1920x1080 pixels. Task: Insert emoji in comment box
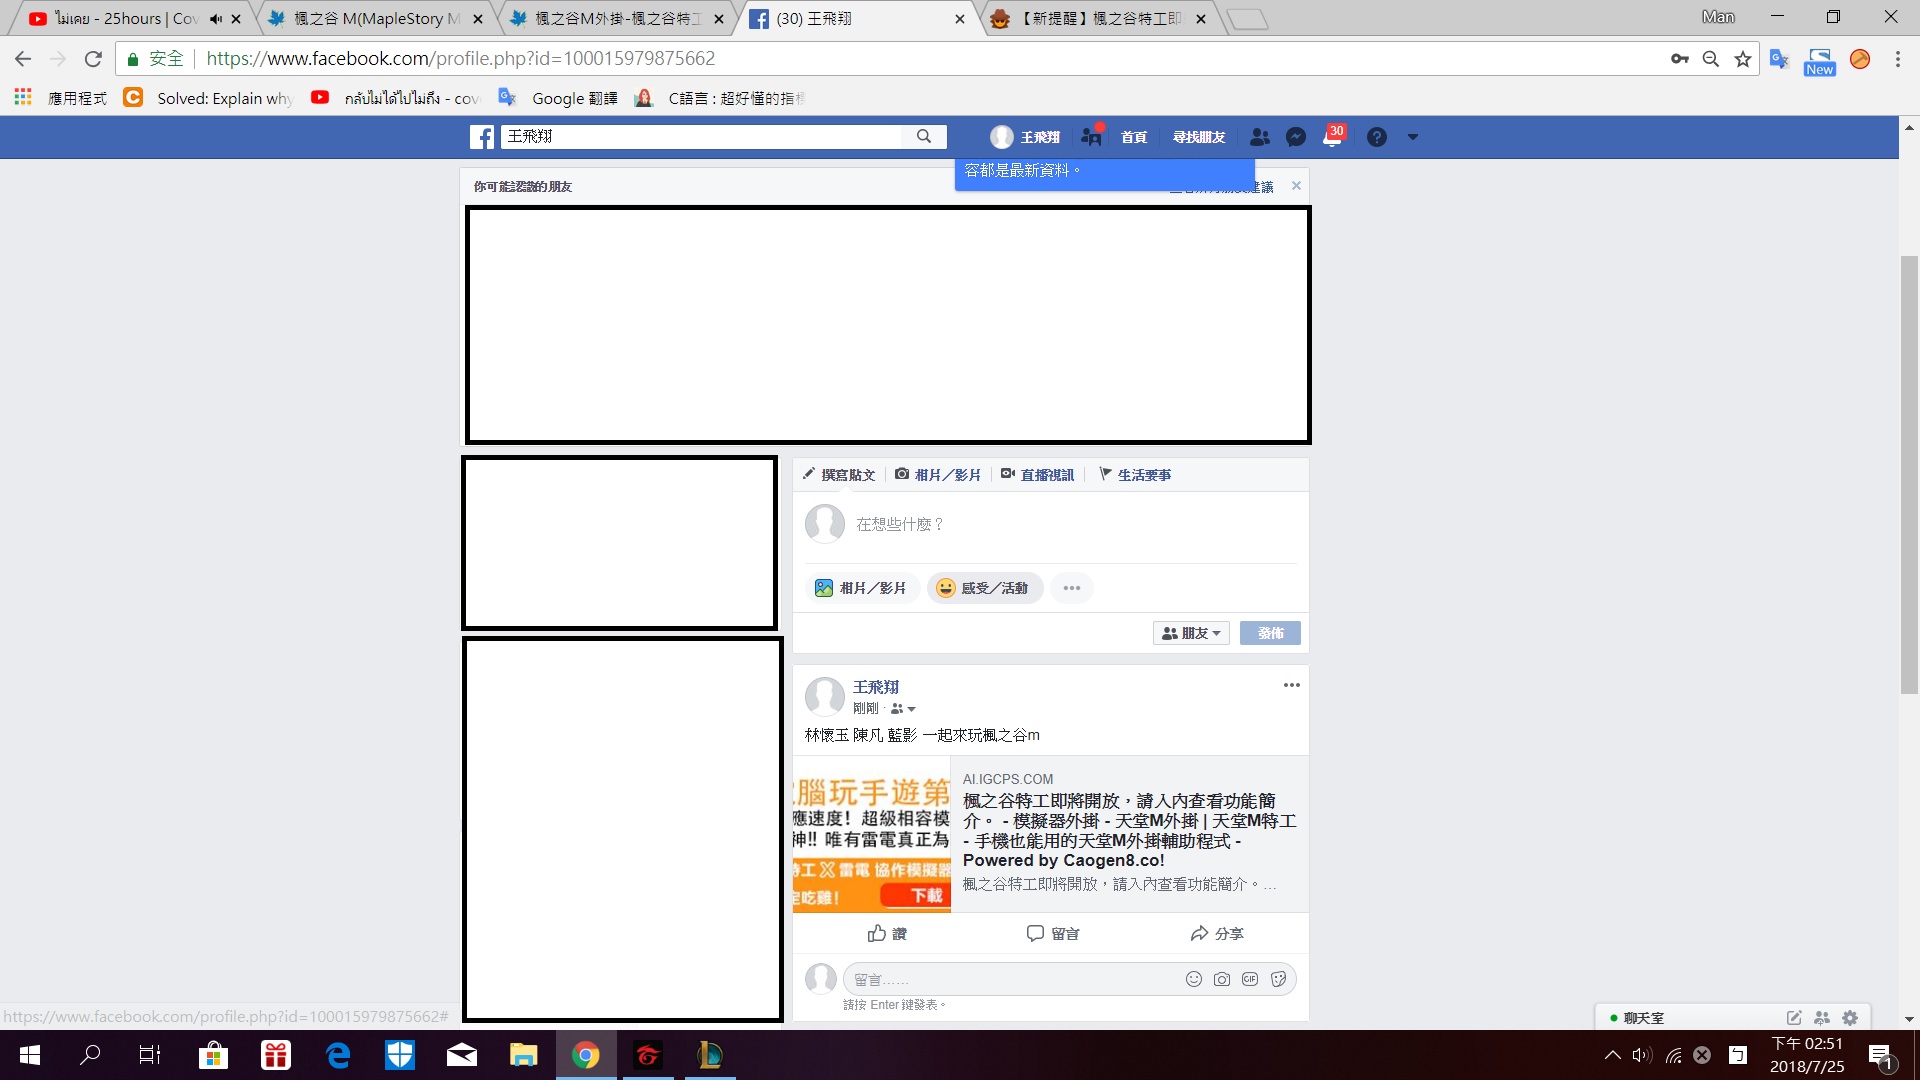tap(1193, 979)
